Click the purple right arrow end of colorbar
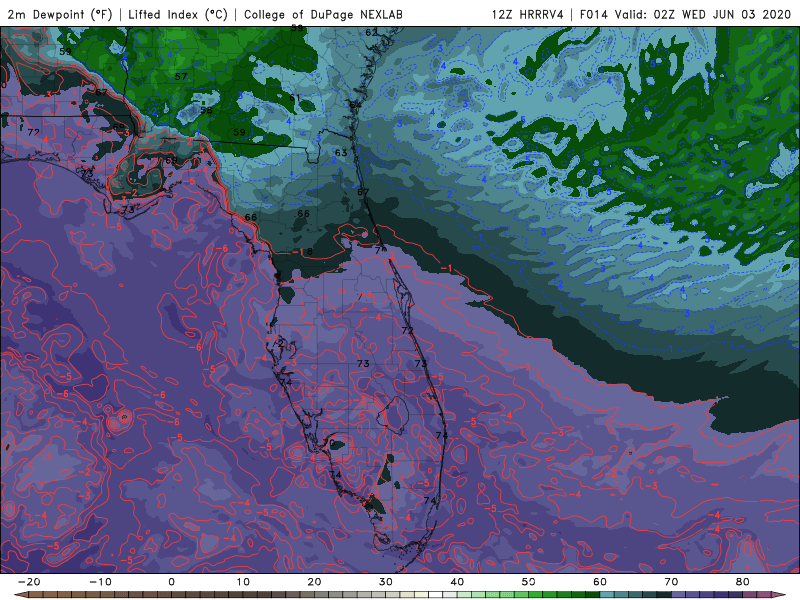This screenshot has width=800, height=600. tap(779, 595)
